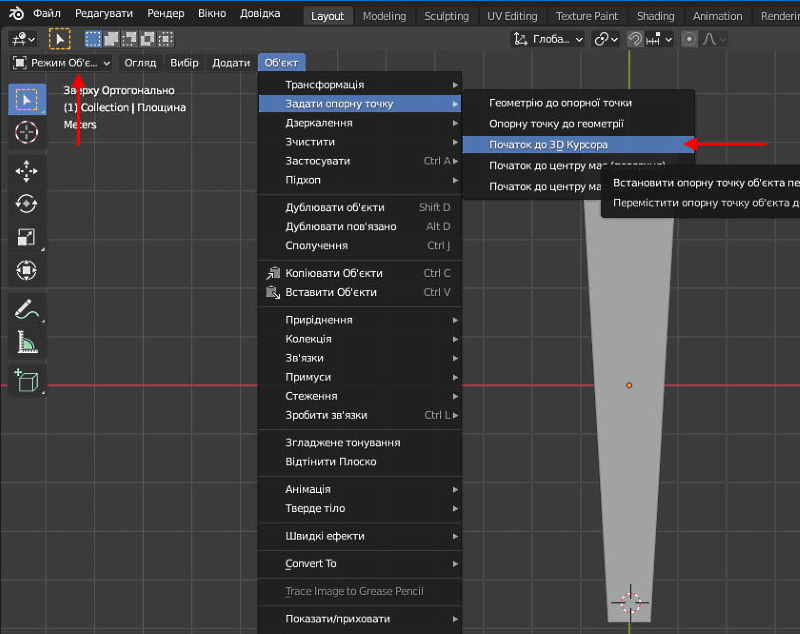Viewport: 800px width, 634px height.
Task: Select 'Геометрію до опорної точки'
Action: [578, 103]
